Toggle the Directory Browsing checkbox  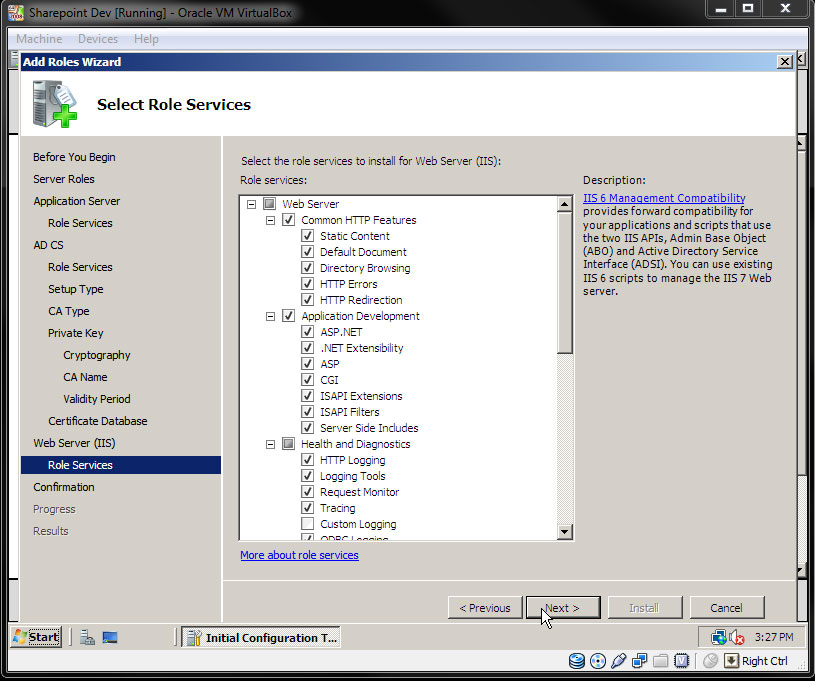point(308,268)
